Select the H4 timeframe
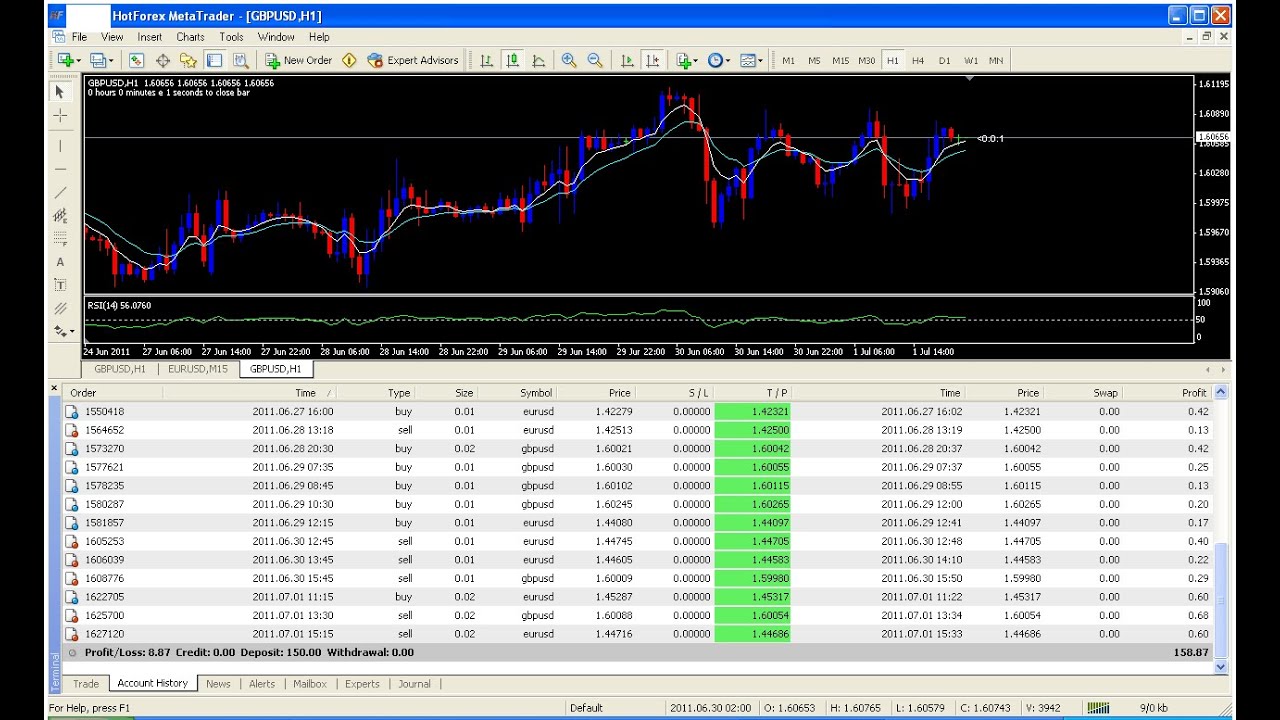The width and height of the screenshot is (1280, 720). [x=918, y=60]
